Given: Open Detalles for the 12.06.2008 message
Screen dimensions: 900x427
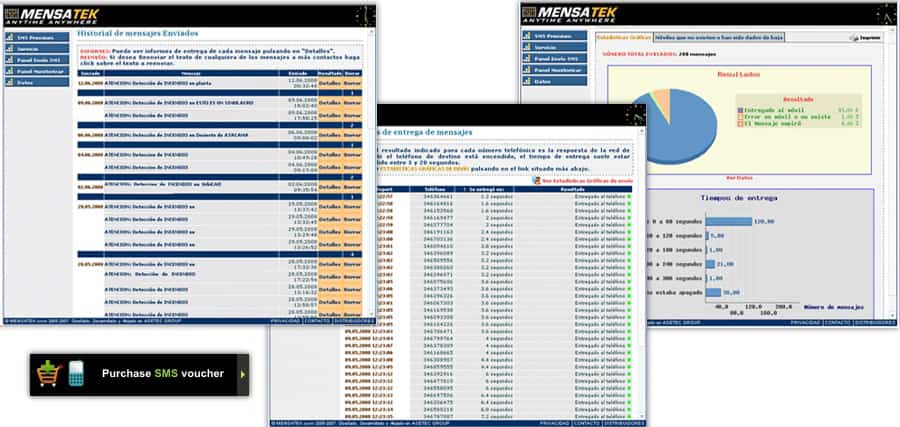Looking at the screenshot, I should pyautogui.click(x=329, y=83).
